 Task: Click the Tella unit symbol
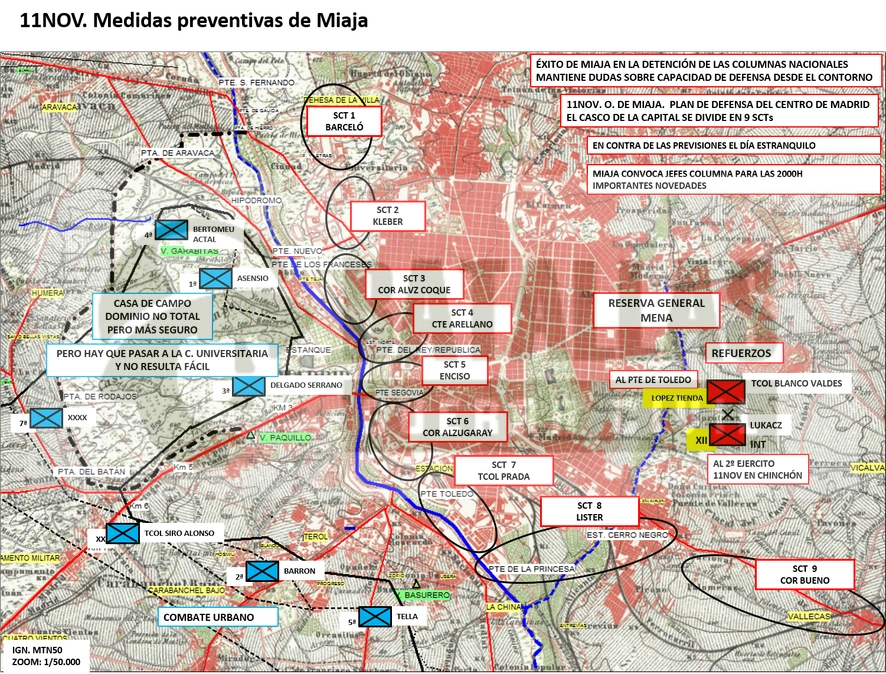(x=375, y=616)
